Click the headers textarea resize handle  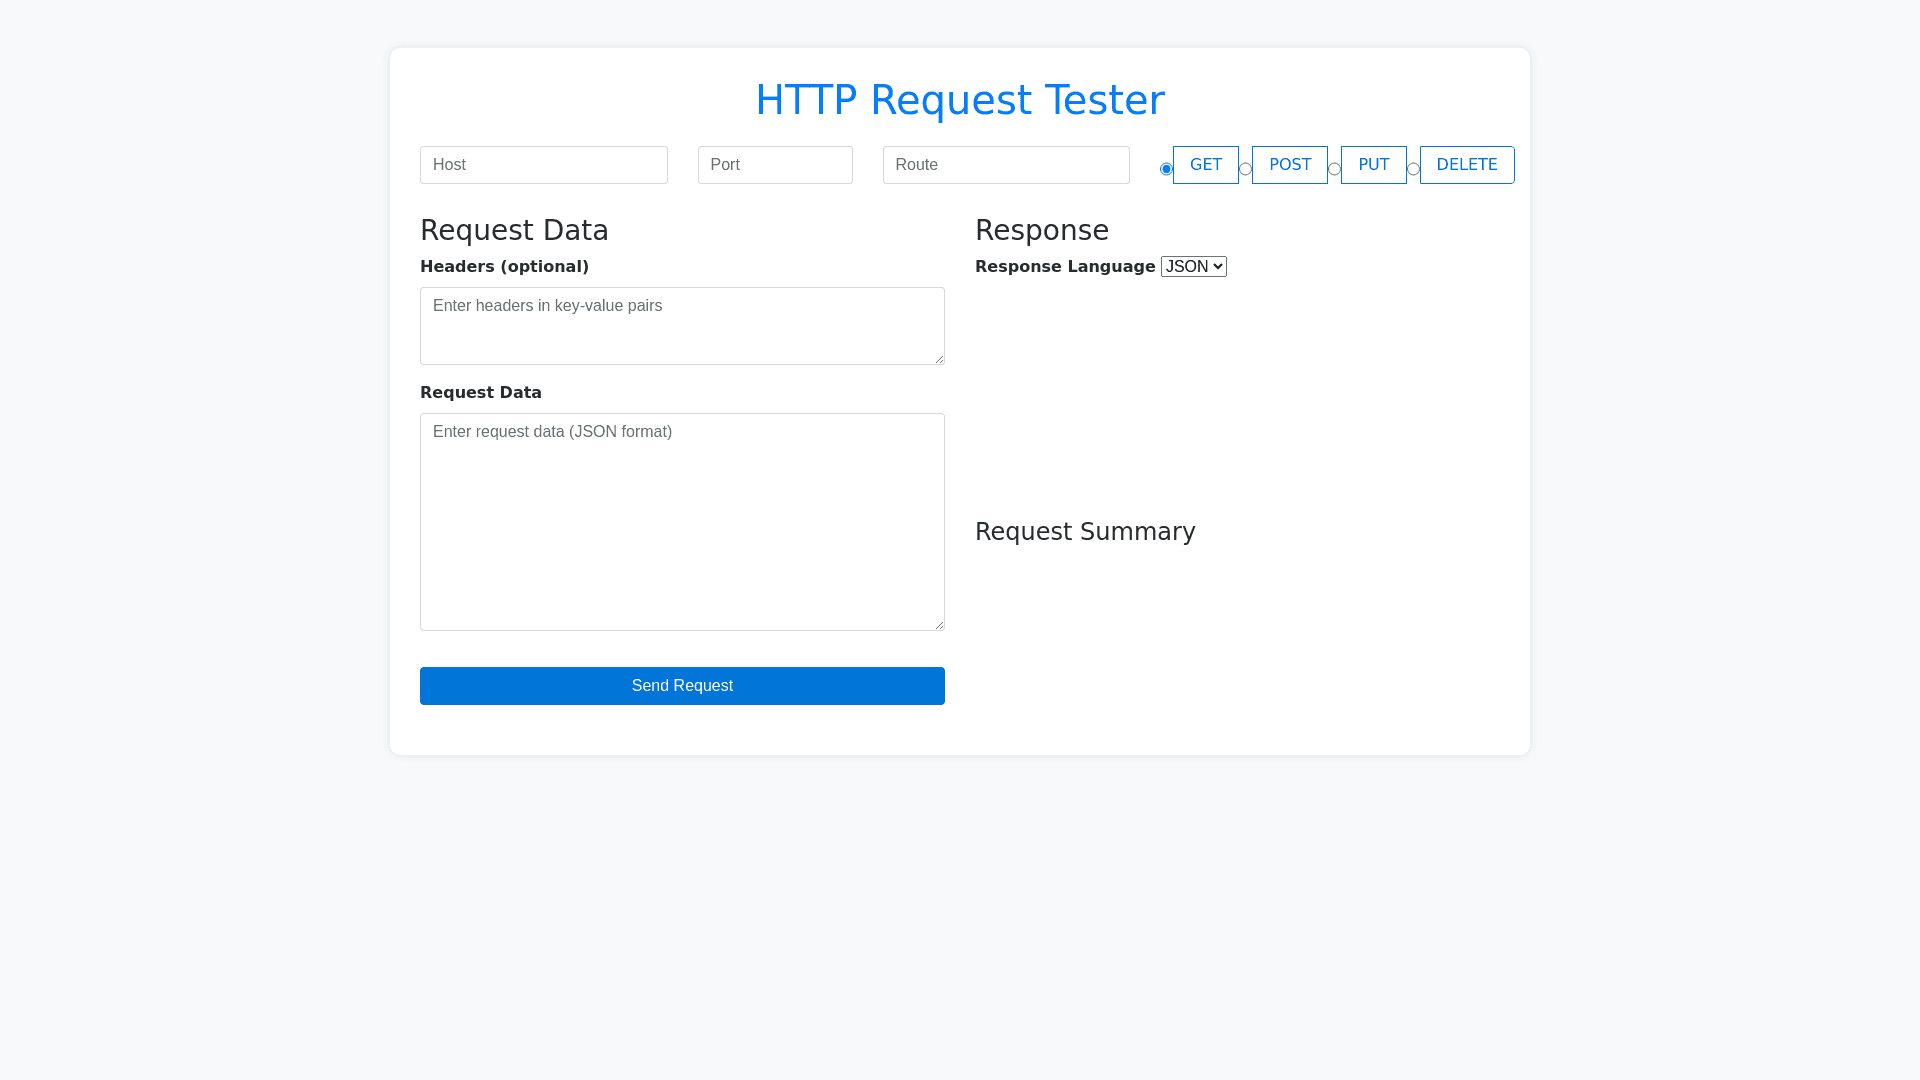939,359
